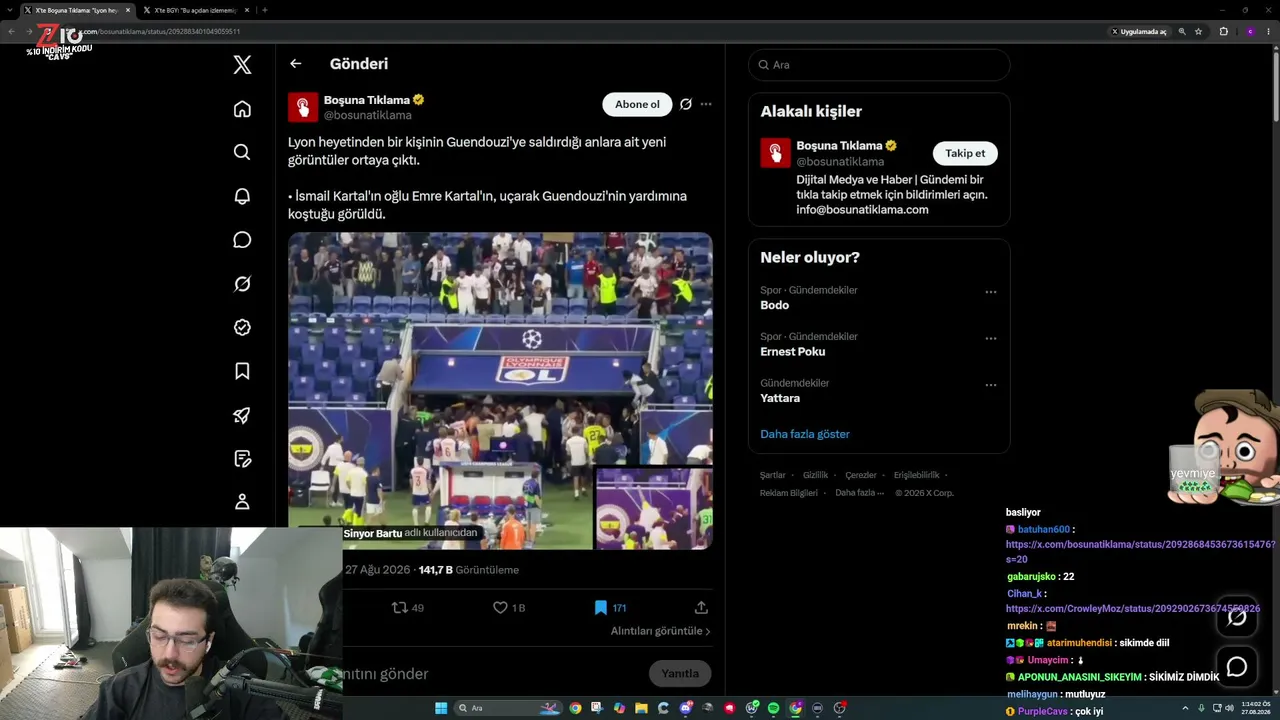Open the floating Grok button
The image size is (1280, 720).
pyautogui.click(x=1237, y=617)
